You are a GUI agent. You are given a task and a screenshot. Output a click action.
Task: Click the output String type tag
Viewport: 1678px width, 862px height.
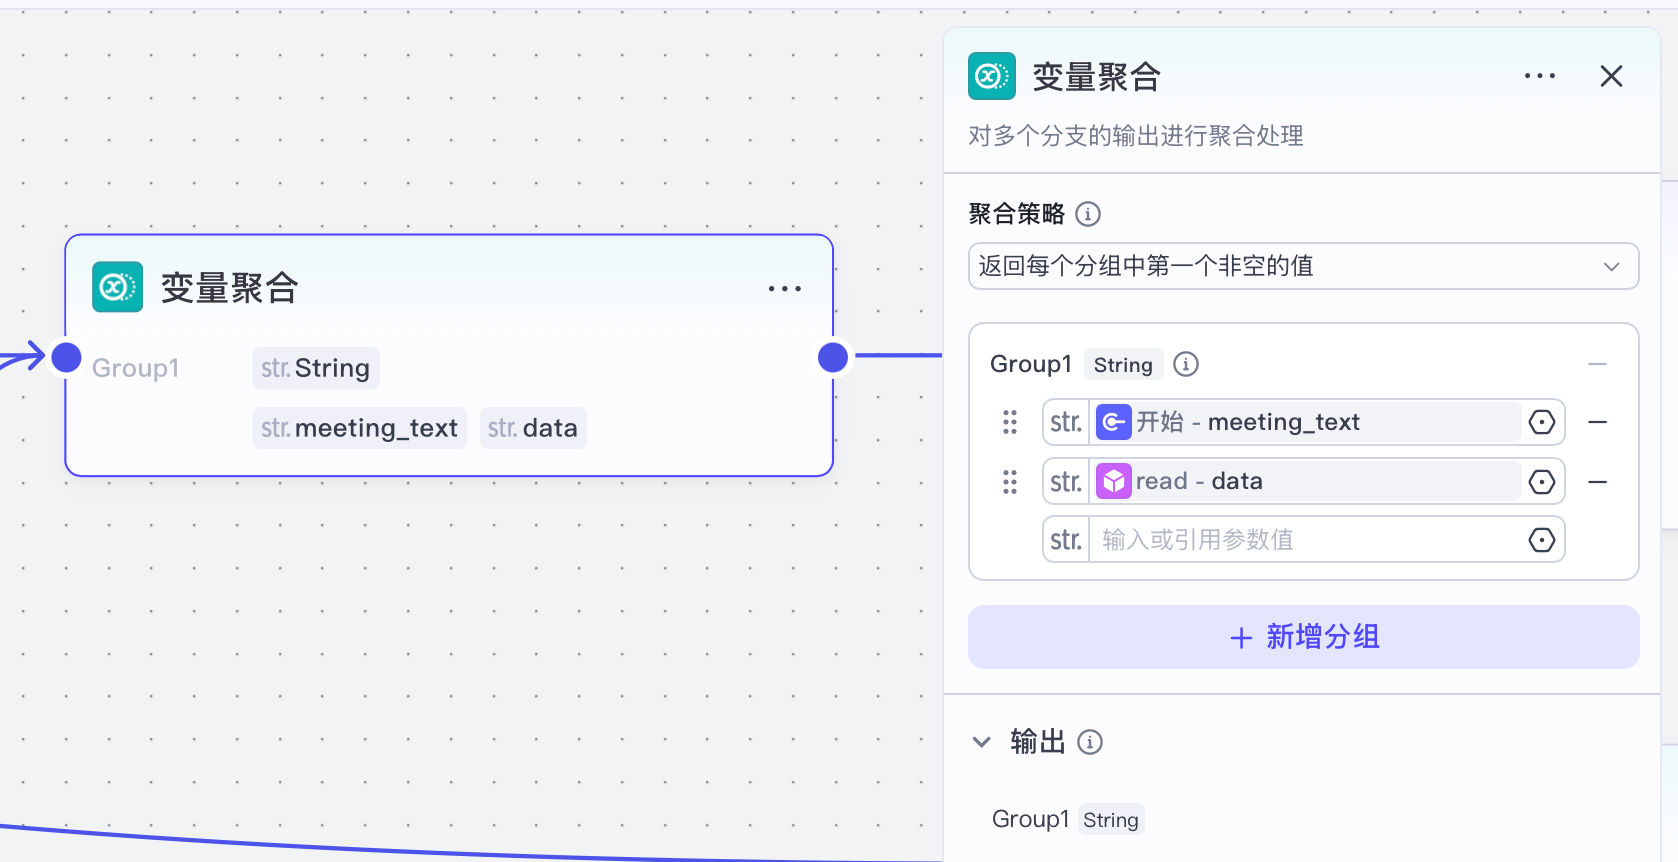pos(1111,820)
